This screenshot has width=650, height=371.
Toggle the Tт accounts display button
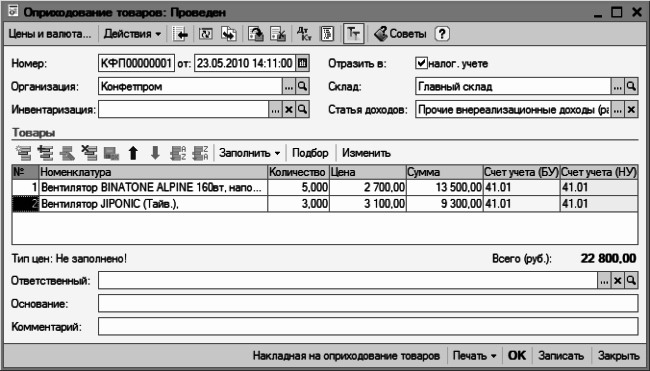pos(354,34)
